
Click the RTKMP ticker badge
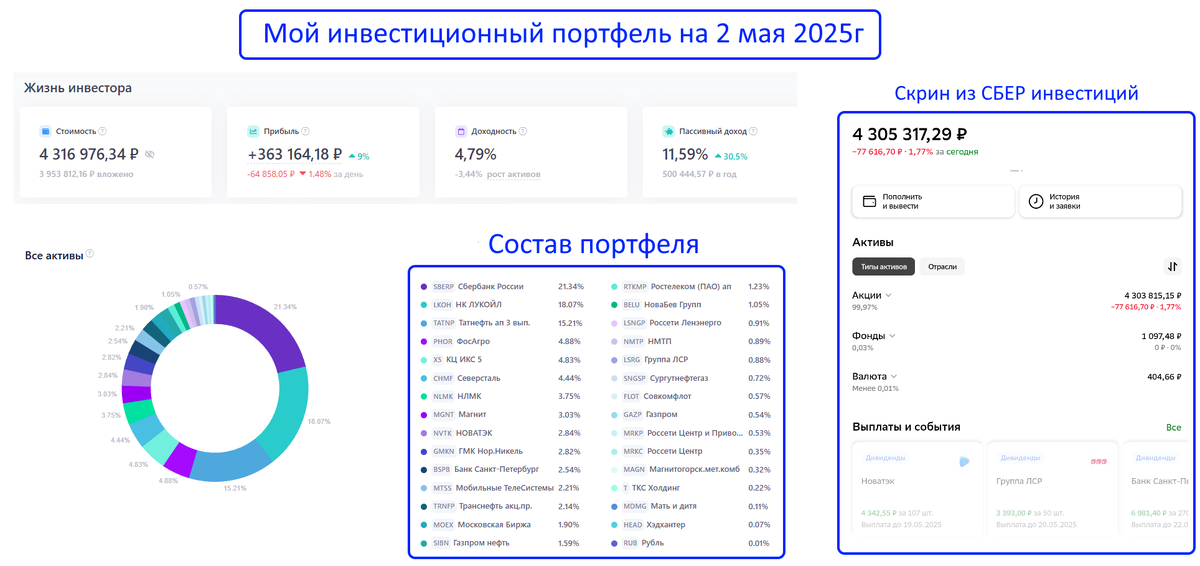[634, 286]
